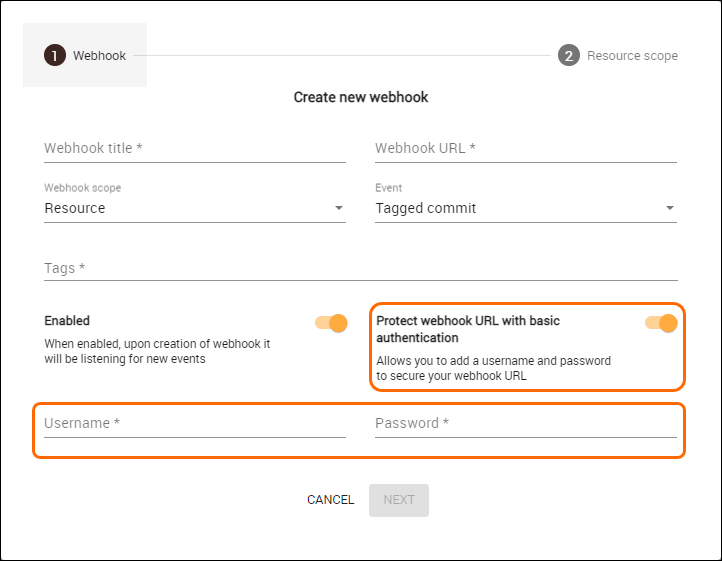Click the step 2 circle icon
The height and width of the screenshot is (561, 722).
coord(569,56)
